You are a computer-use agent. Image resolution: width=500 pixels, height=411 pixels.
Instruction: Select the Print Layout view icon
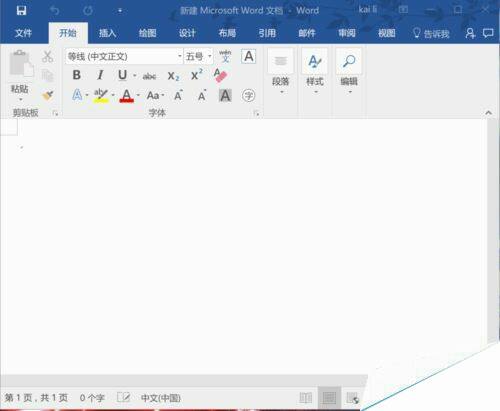click(x=329, y=398)
